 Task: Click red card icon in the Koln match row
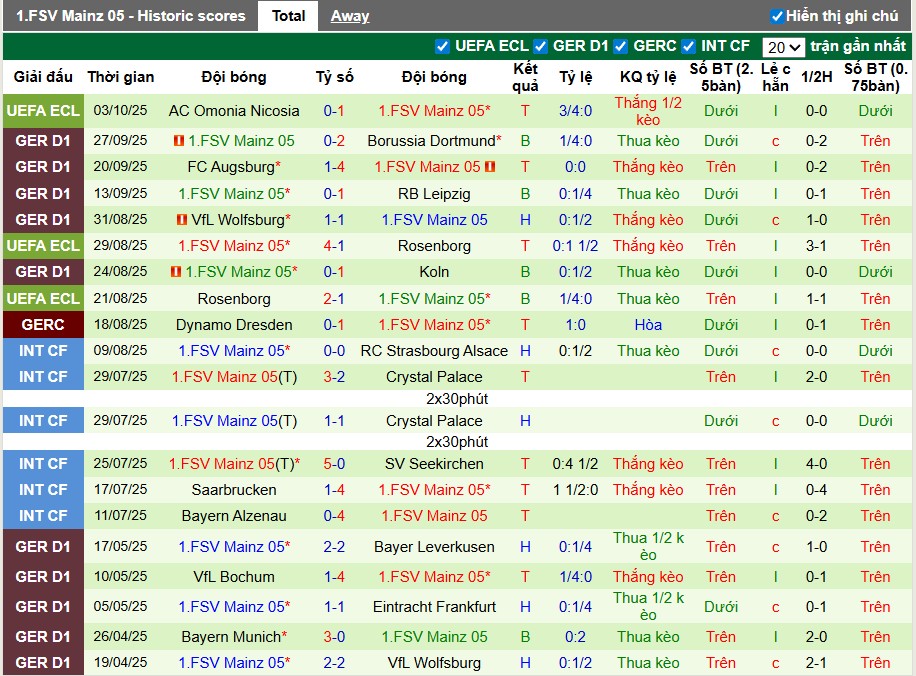pyautogui.click(x=176, y=272)
